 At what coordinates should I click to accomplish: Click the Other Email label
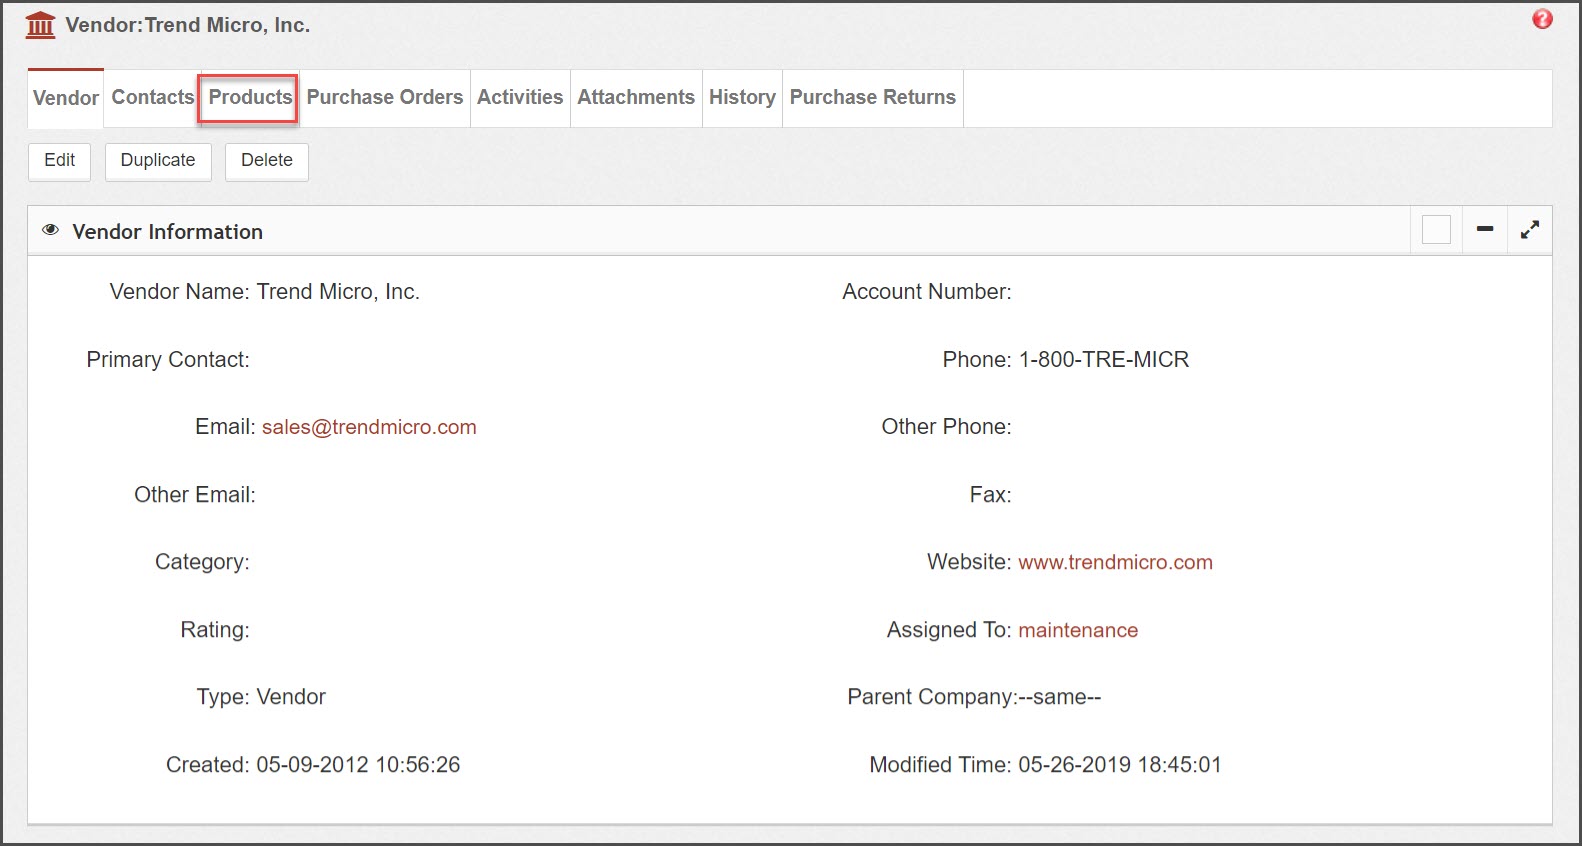[195, 495]
